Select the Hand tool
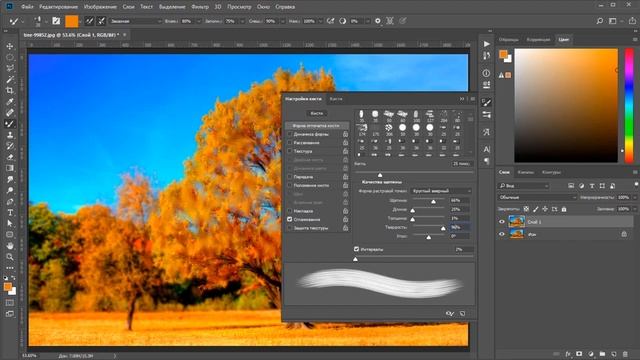The image size is (640, 360). 10,246
